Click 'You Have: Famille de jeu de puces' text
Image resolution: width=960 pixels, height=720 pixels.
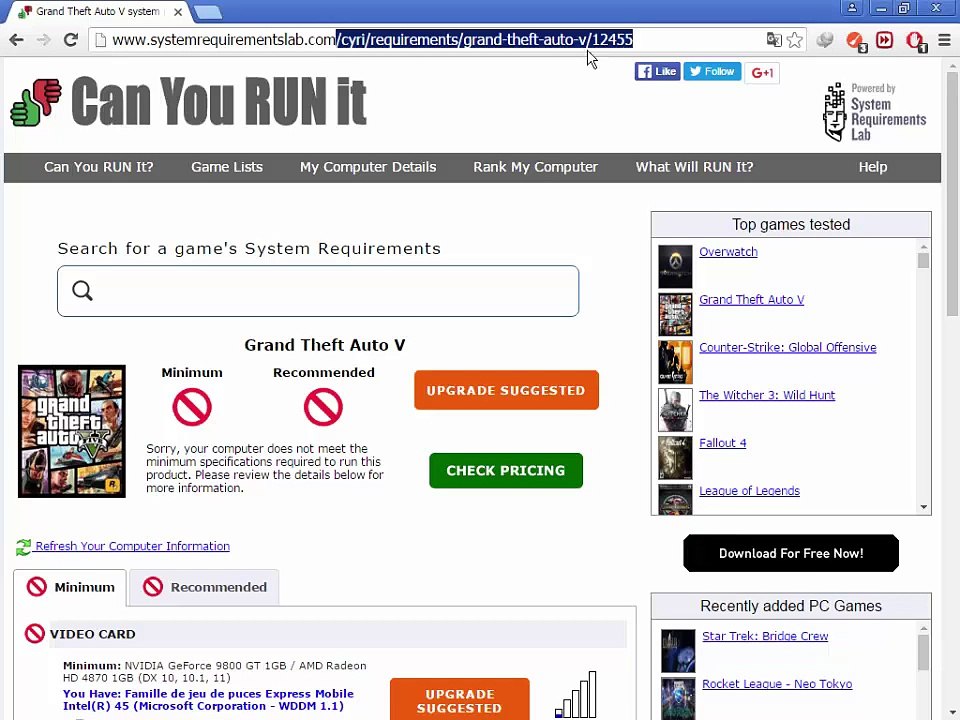coord(208,700)
